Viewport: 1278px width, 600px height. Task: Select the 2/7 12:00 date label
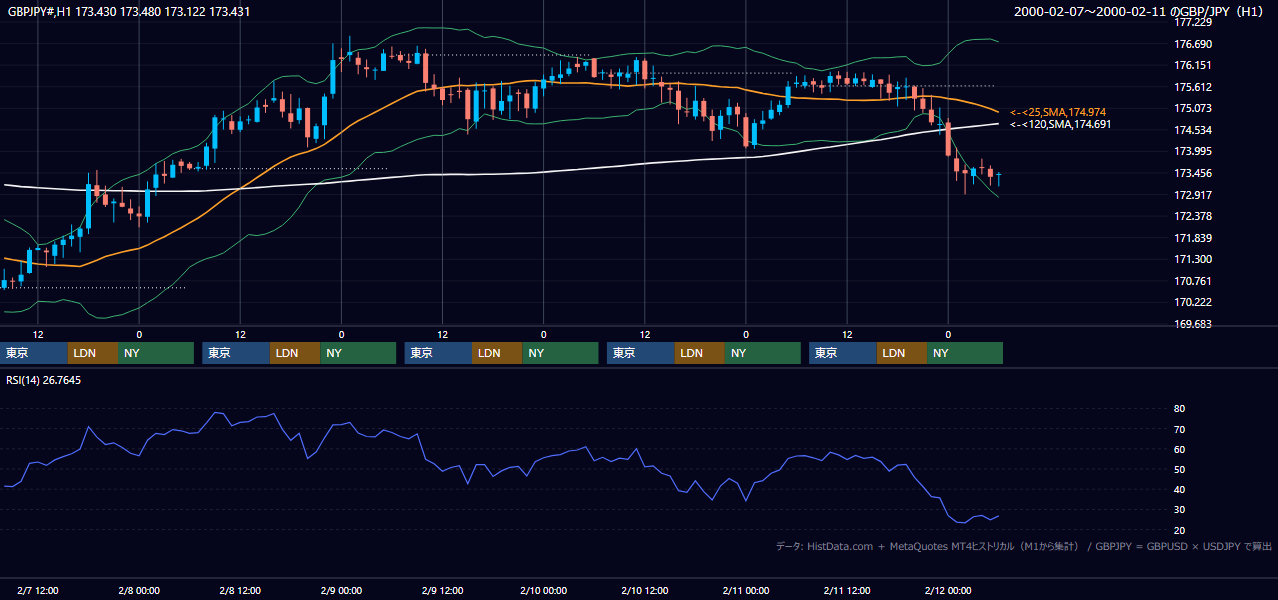(x=38, y=591)
